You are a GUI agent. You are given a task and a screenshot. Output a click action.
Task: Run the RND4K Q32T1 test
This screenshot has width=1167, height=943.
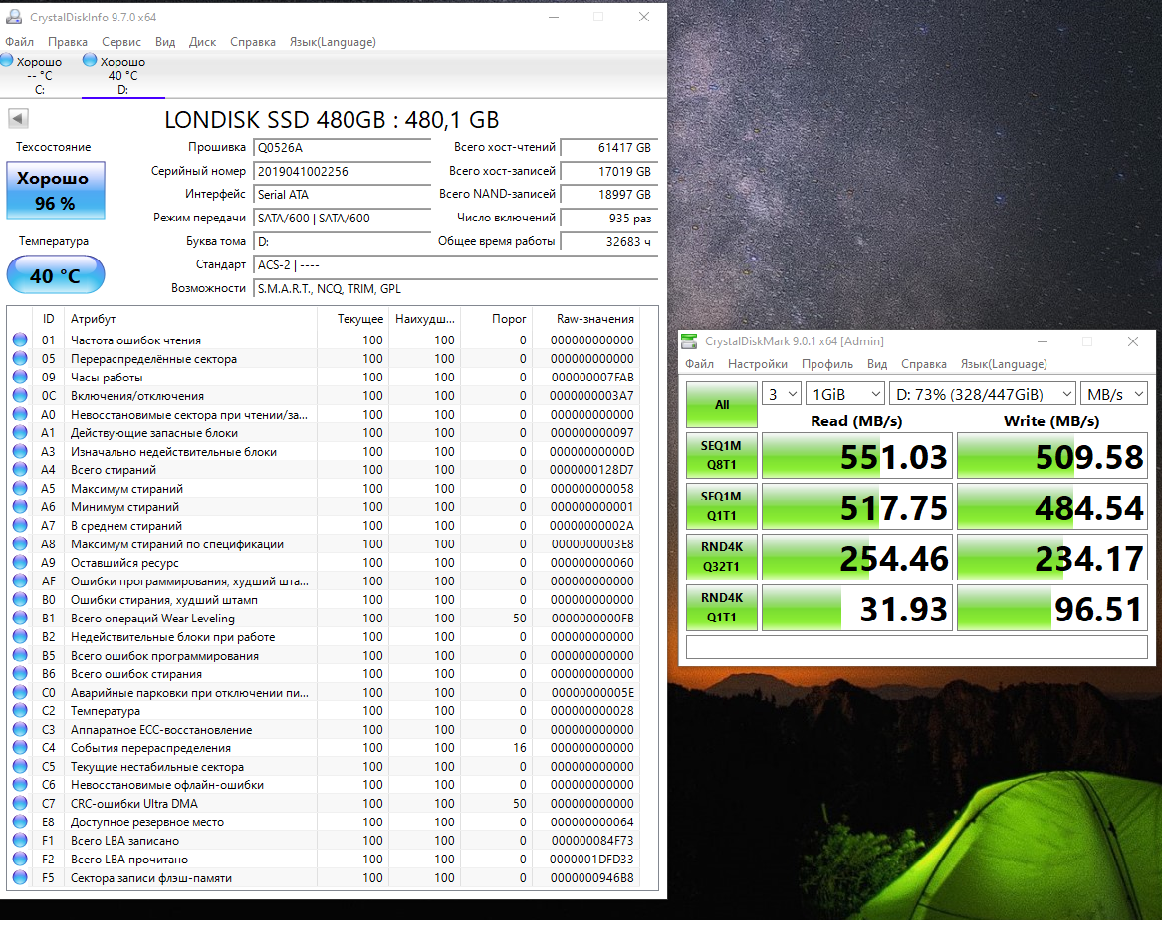coord(722,556)
